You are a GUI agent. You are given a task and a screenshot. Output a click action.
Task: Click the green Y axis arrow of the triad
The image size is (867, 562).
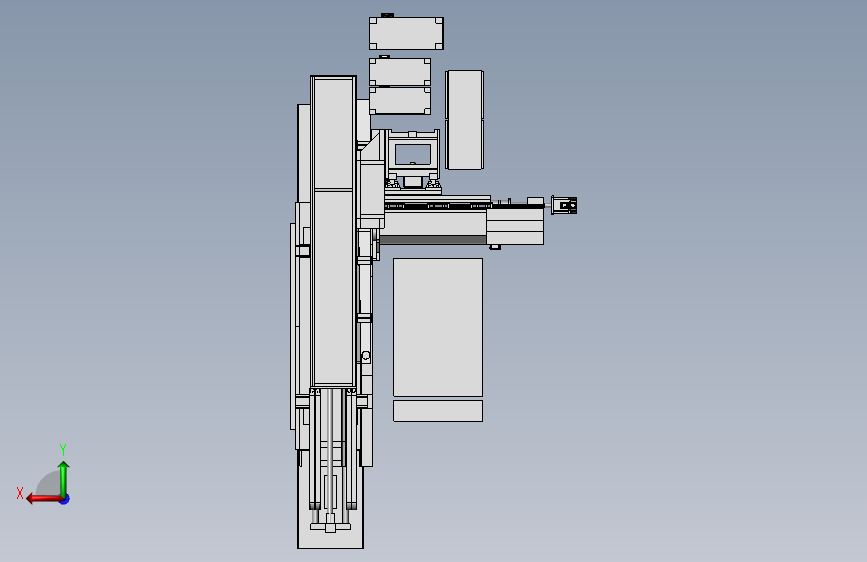(x=64, y=478)
